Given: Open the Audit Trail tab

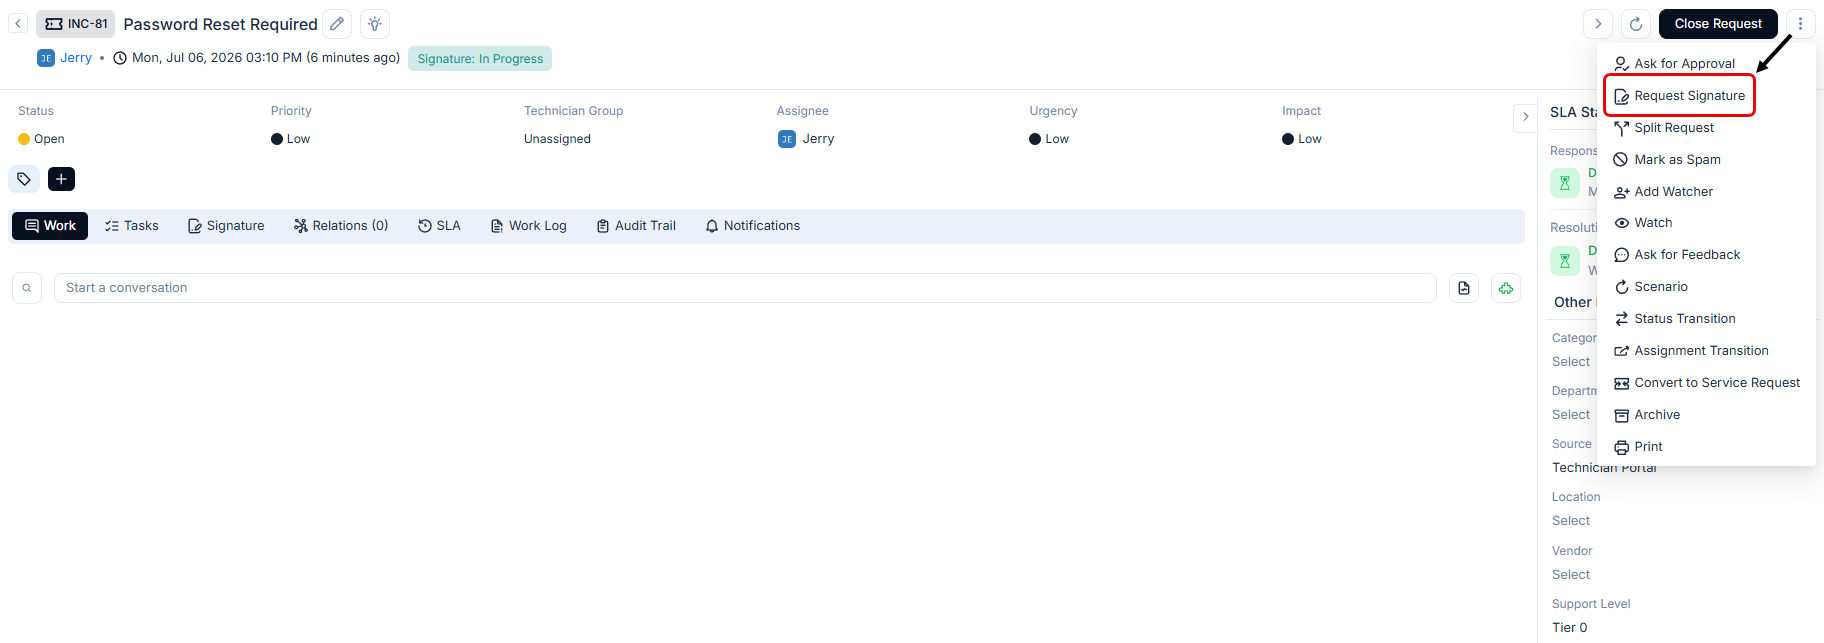Looking at the screenshot, I should tap(636, 226).
